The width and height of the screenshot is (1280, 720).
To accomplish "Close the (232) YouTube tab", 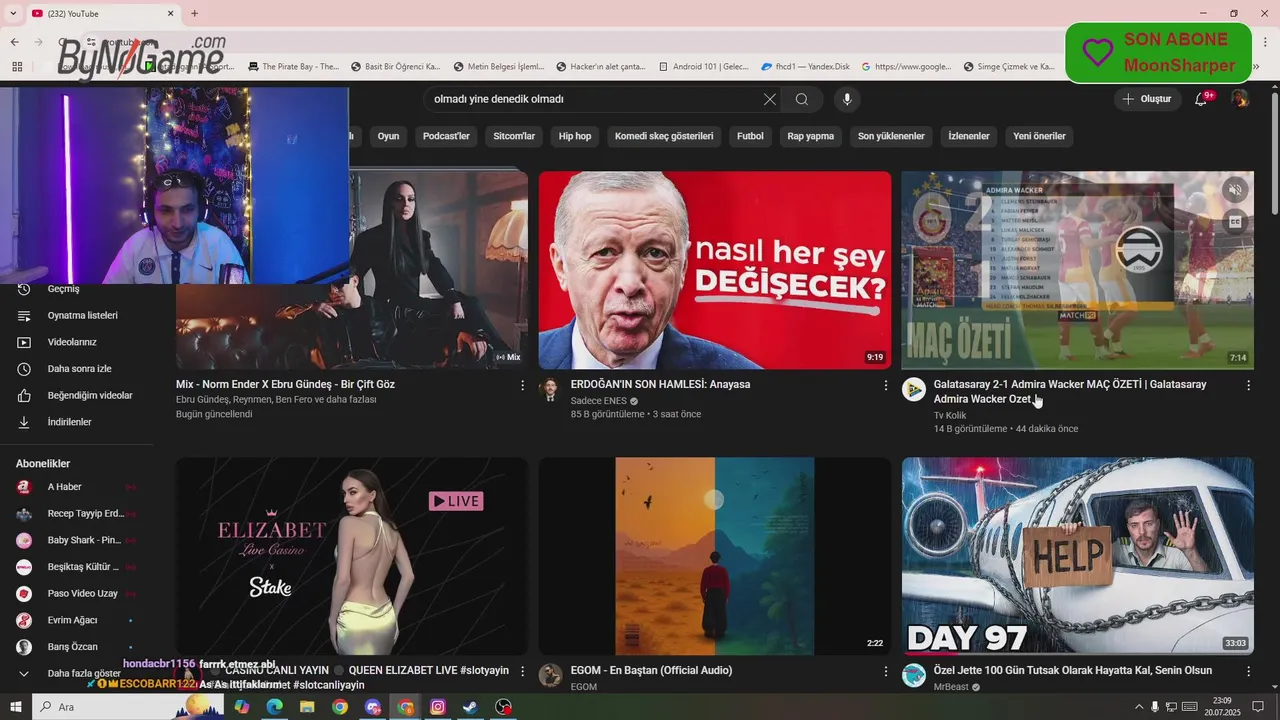I will point(170,13).
